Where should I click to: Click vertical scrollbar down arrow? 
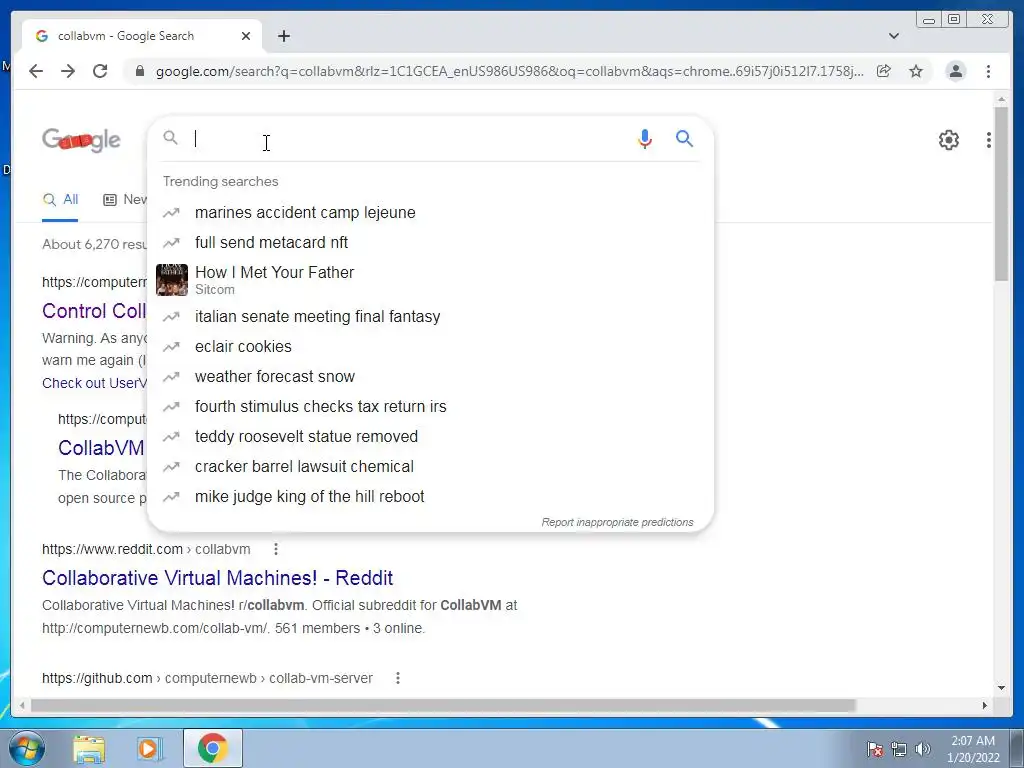pos(1001,688)
